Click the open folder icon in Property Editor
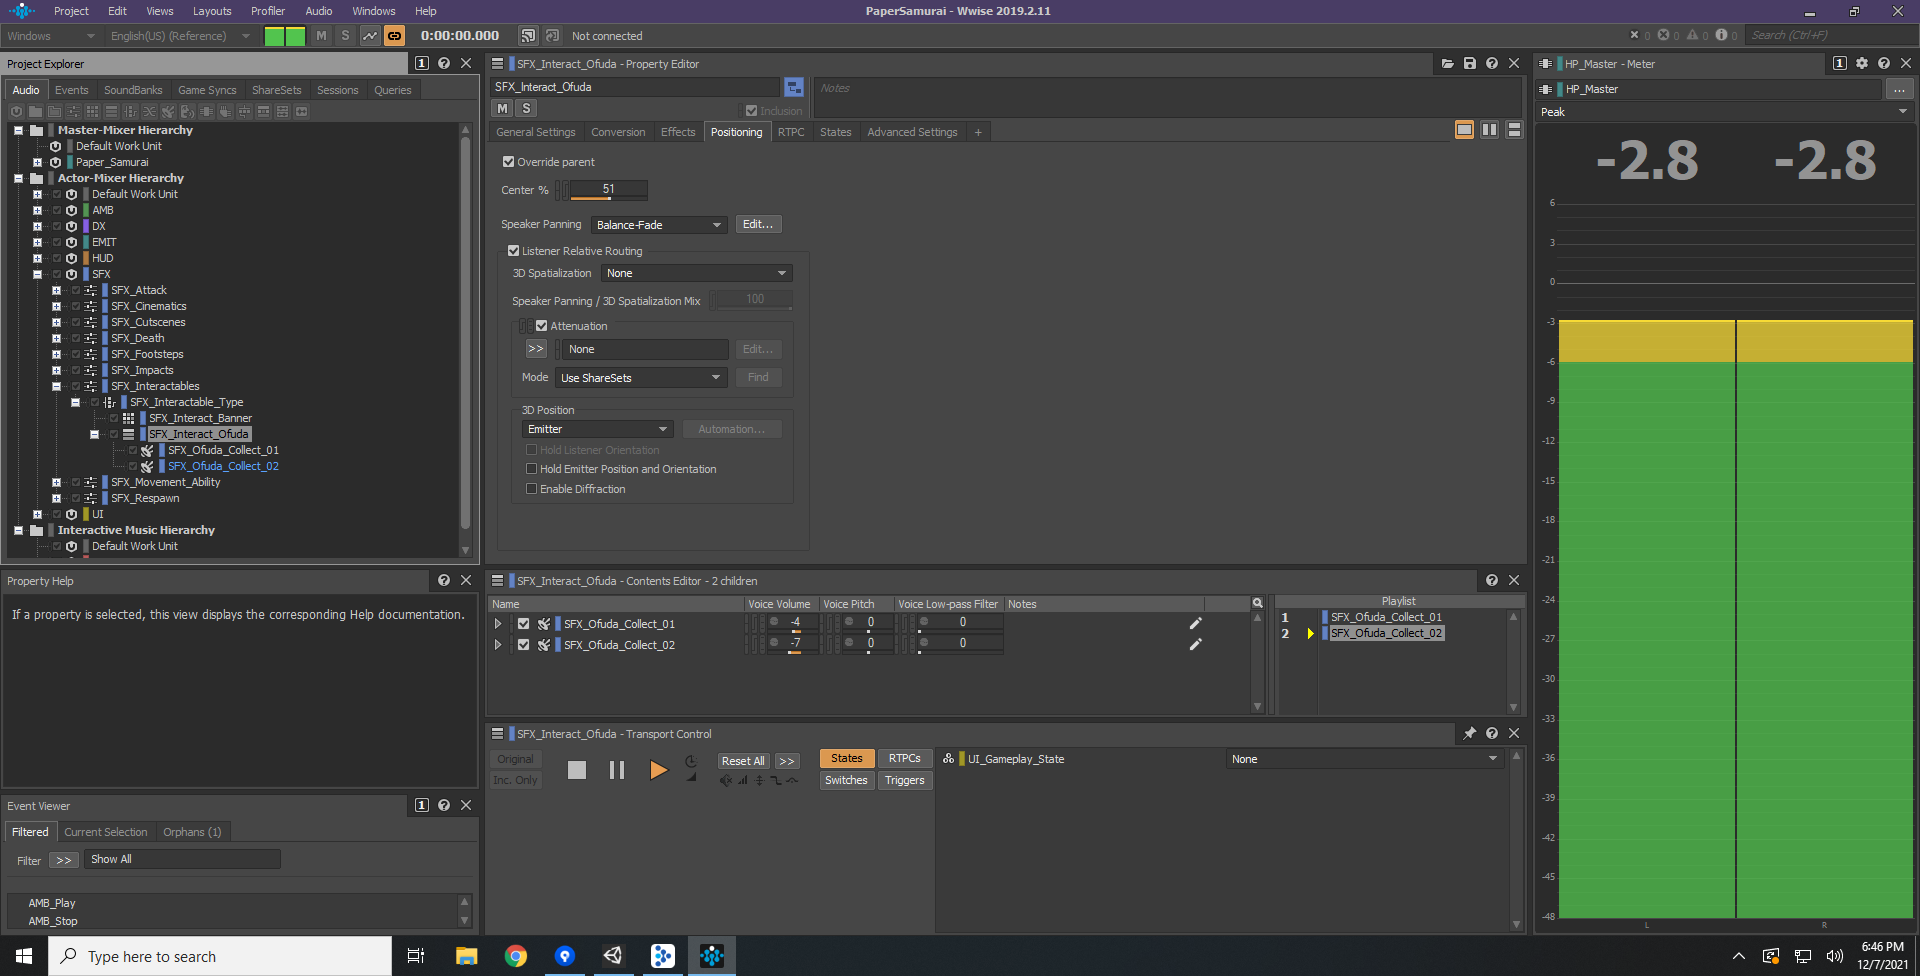 (x=1447, y=63)
